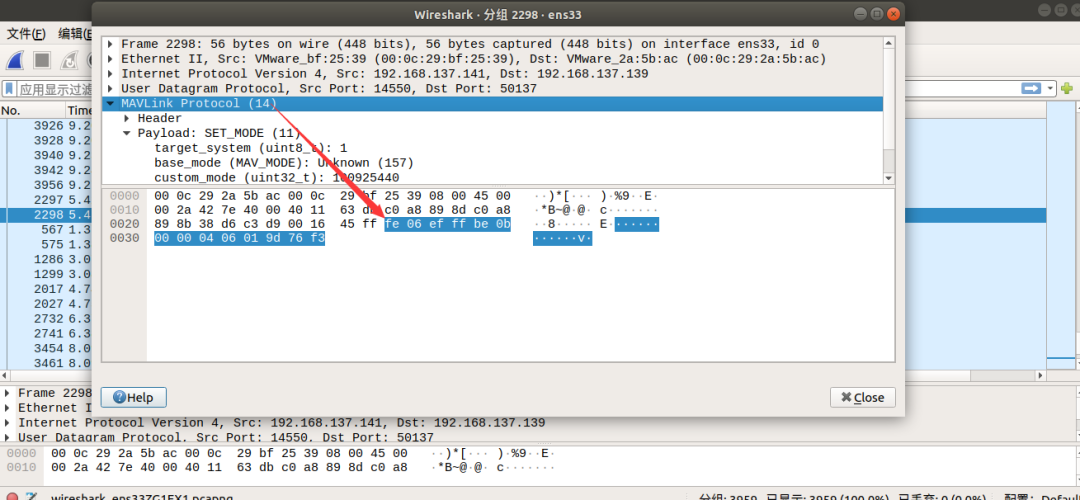Image resolution: width=1080 pixels, height=500 pixels.
Task: Select packet row 2027
Action: click(46, 304)
